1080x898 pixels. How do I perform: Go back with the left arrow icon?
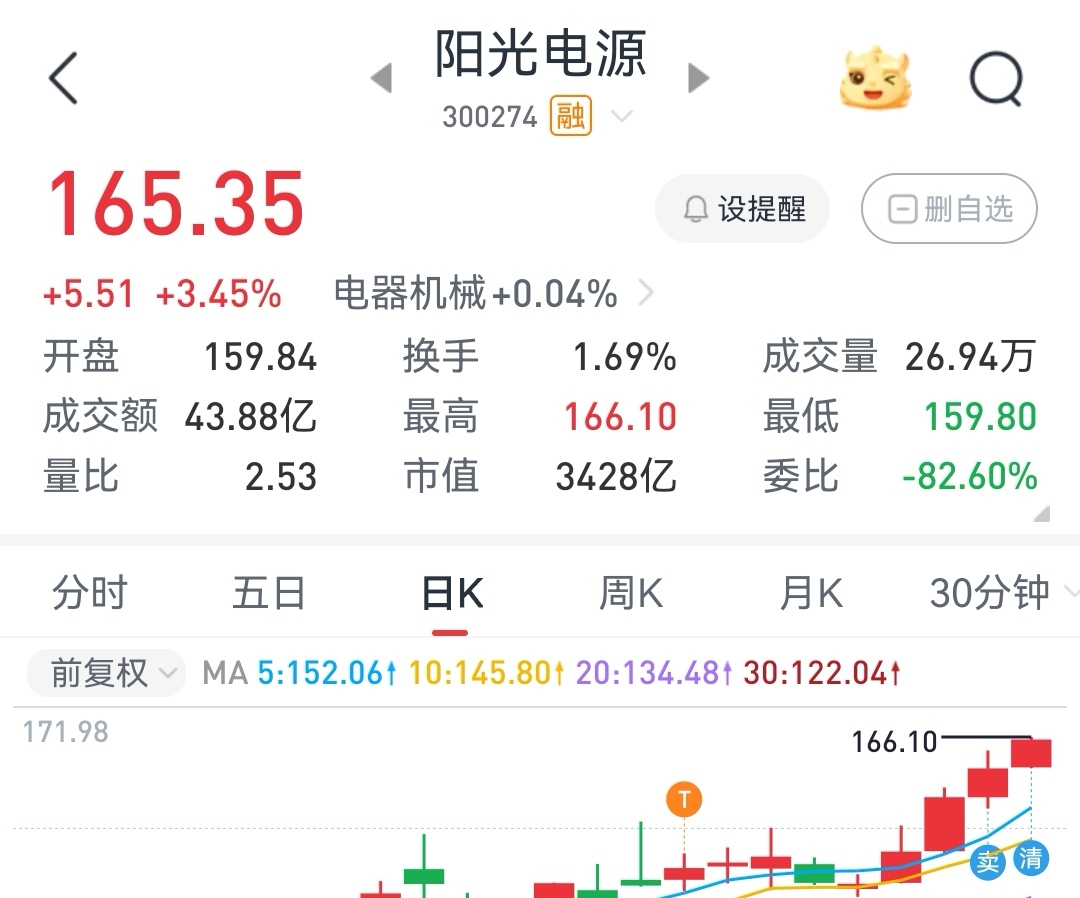pyautogui.click(x=63, y=78)
